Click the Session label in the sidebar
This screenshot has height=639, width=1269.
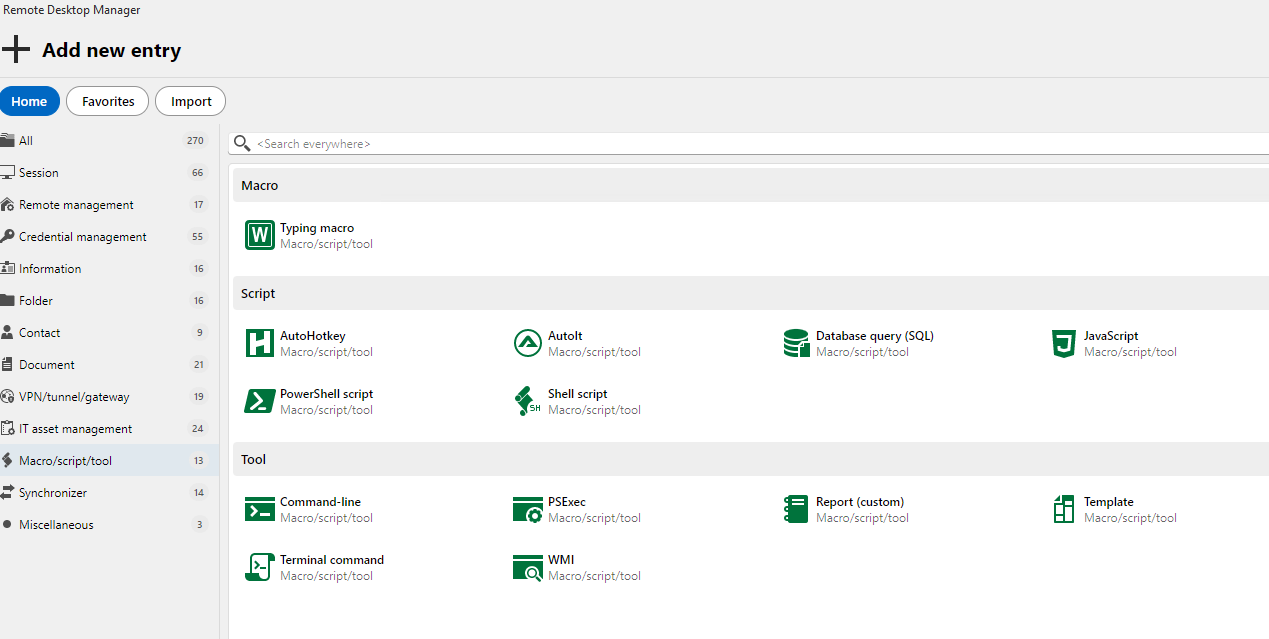39,173
